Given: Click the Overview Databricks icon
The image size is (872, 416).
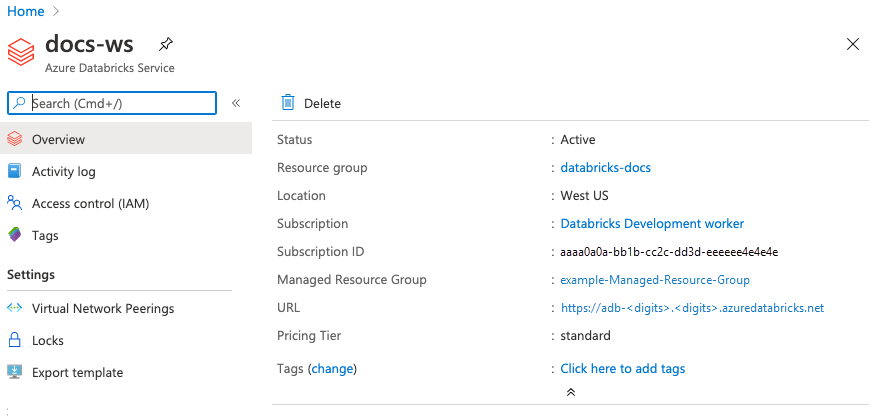Looking at the screenshot, I should [14, 139].
